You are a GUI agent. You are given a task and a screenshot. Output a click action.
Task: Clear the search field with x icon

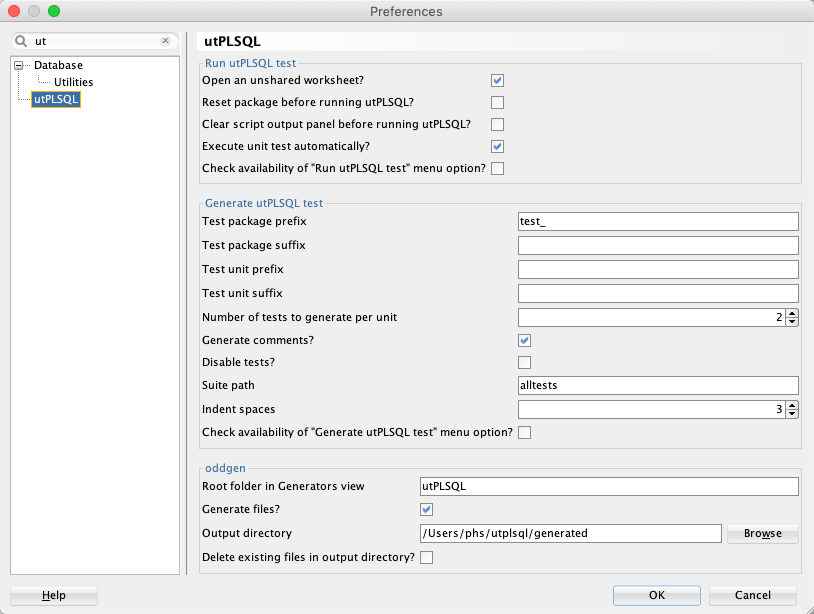click(x=166, y=41)
